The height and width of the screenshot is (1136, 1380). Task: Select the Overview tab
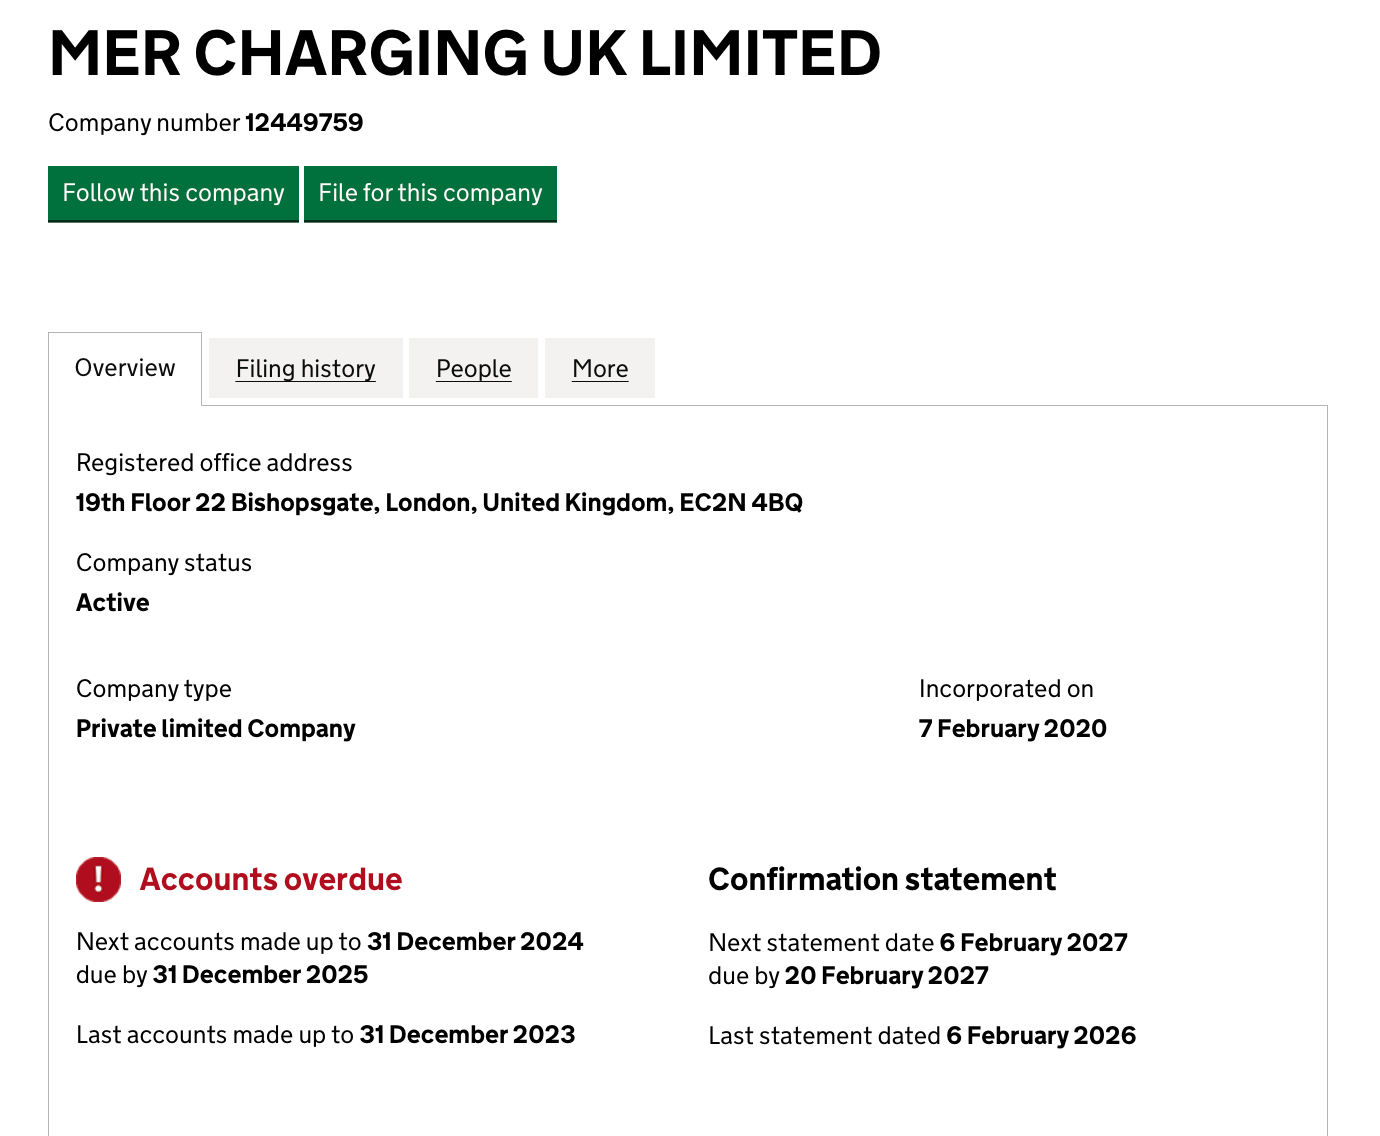[125, 368]
